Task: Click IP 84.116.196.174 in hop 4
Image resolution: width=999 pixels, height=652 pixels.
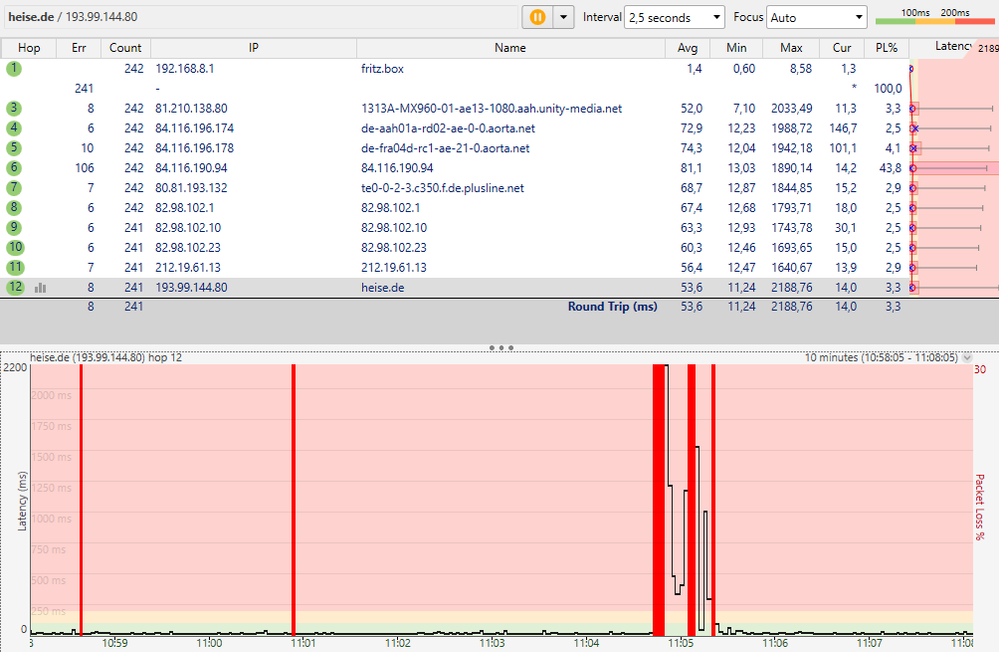Action: (x=194, y=128)
